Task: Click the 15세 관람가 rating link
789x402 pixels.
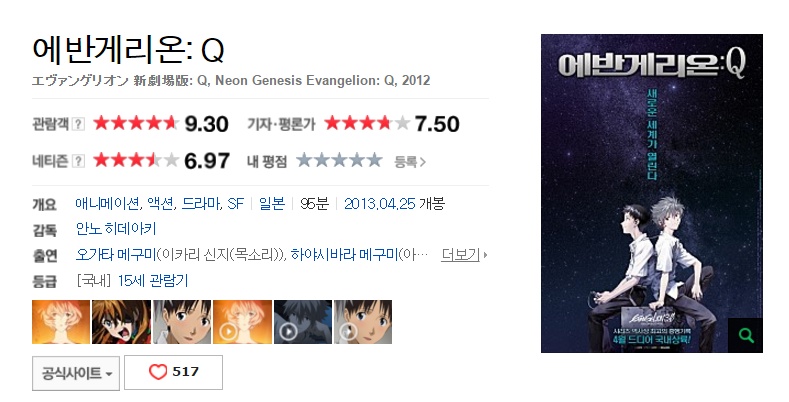Action: (153, 280)
